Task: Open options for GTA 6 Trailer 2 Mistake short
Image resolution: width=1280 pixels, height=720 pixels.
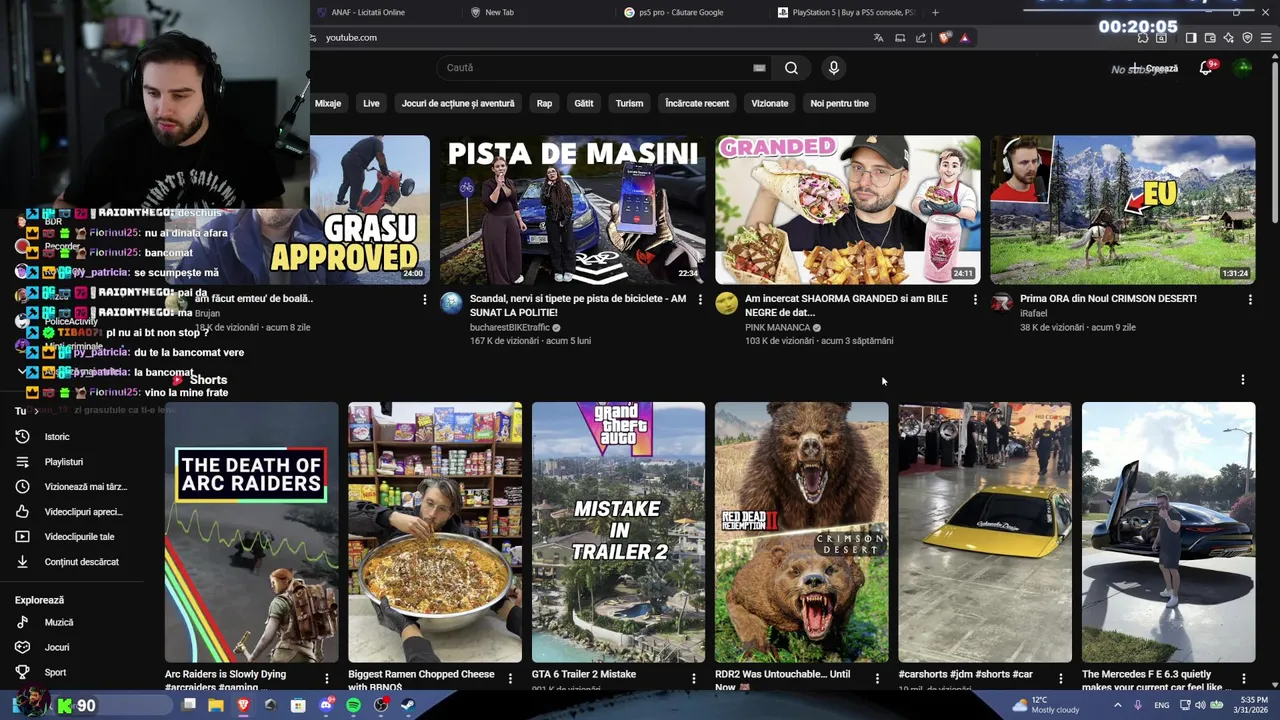Action: 694,679
